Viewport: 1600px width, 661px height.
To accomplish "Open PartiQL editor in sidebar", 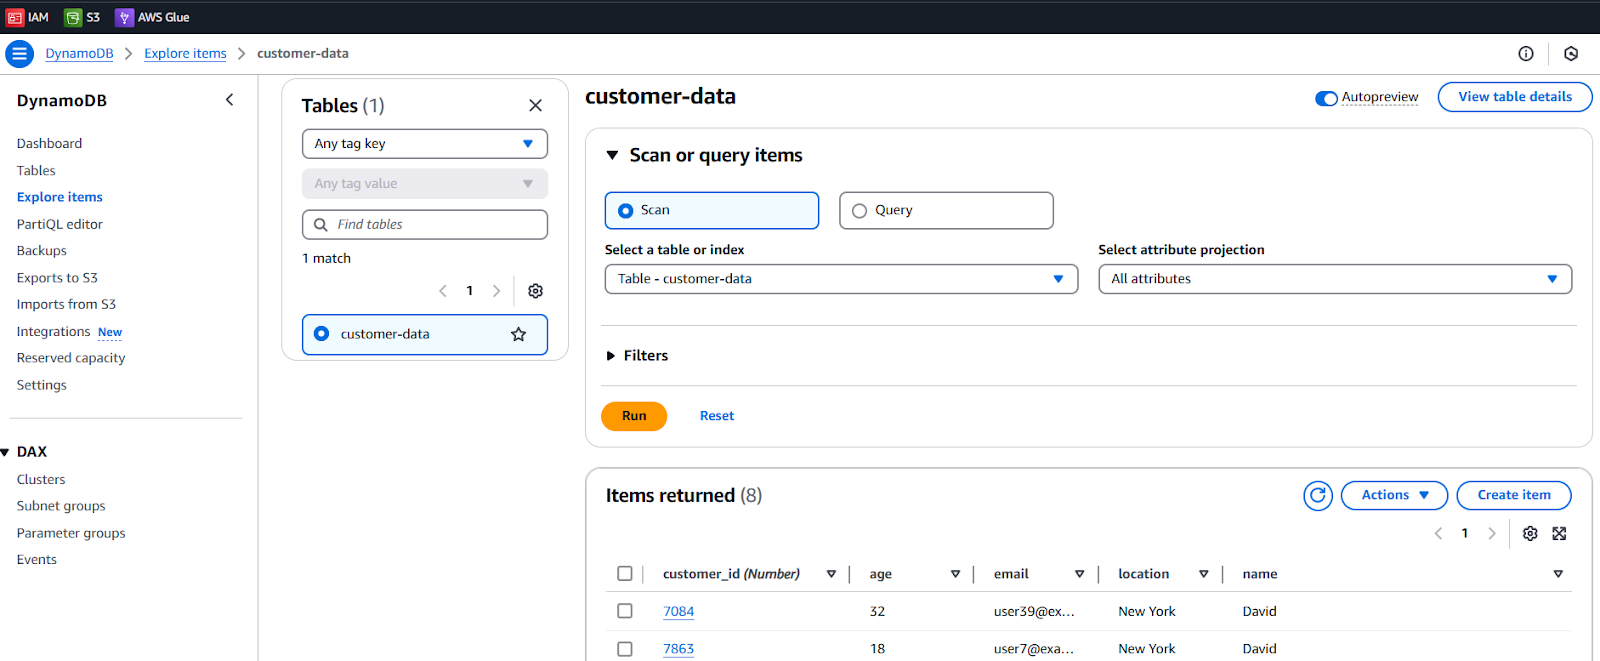I will tap(60, 225).
